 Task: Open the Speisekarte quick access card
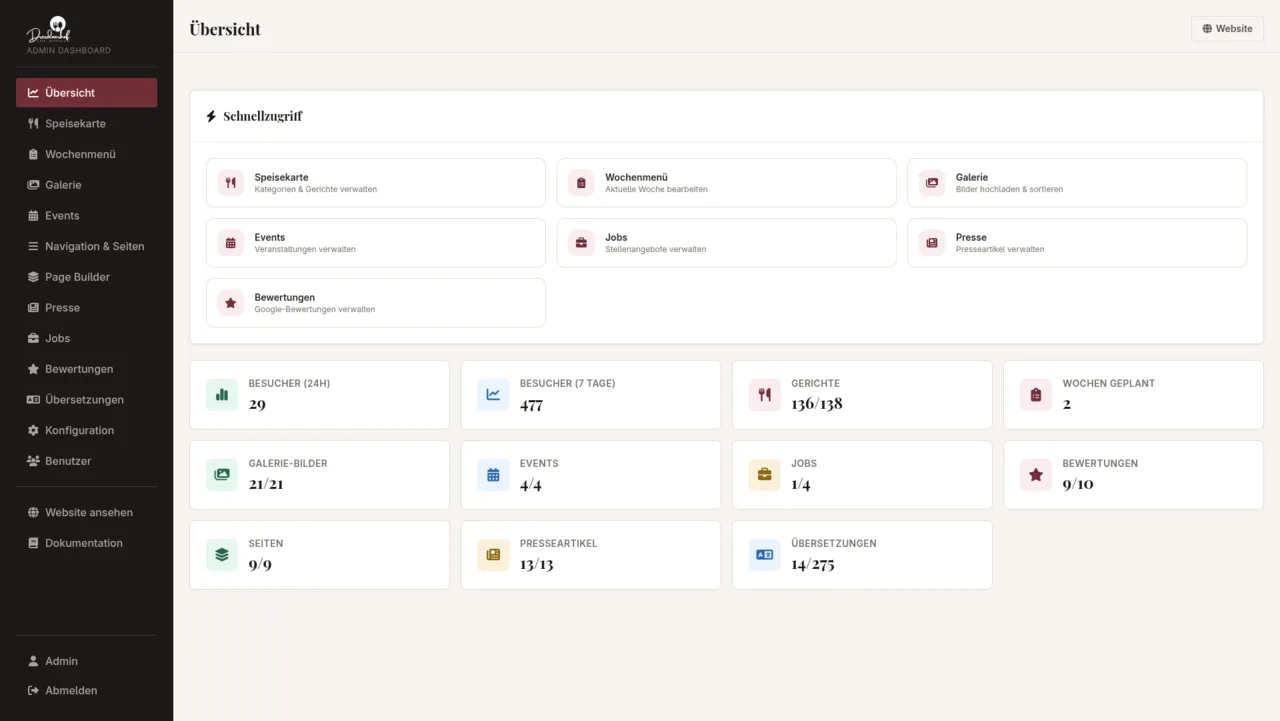click(376, 183)
